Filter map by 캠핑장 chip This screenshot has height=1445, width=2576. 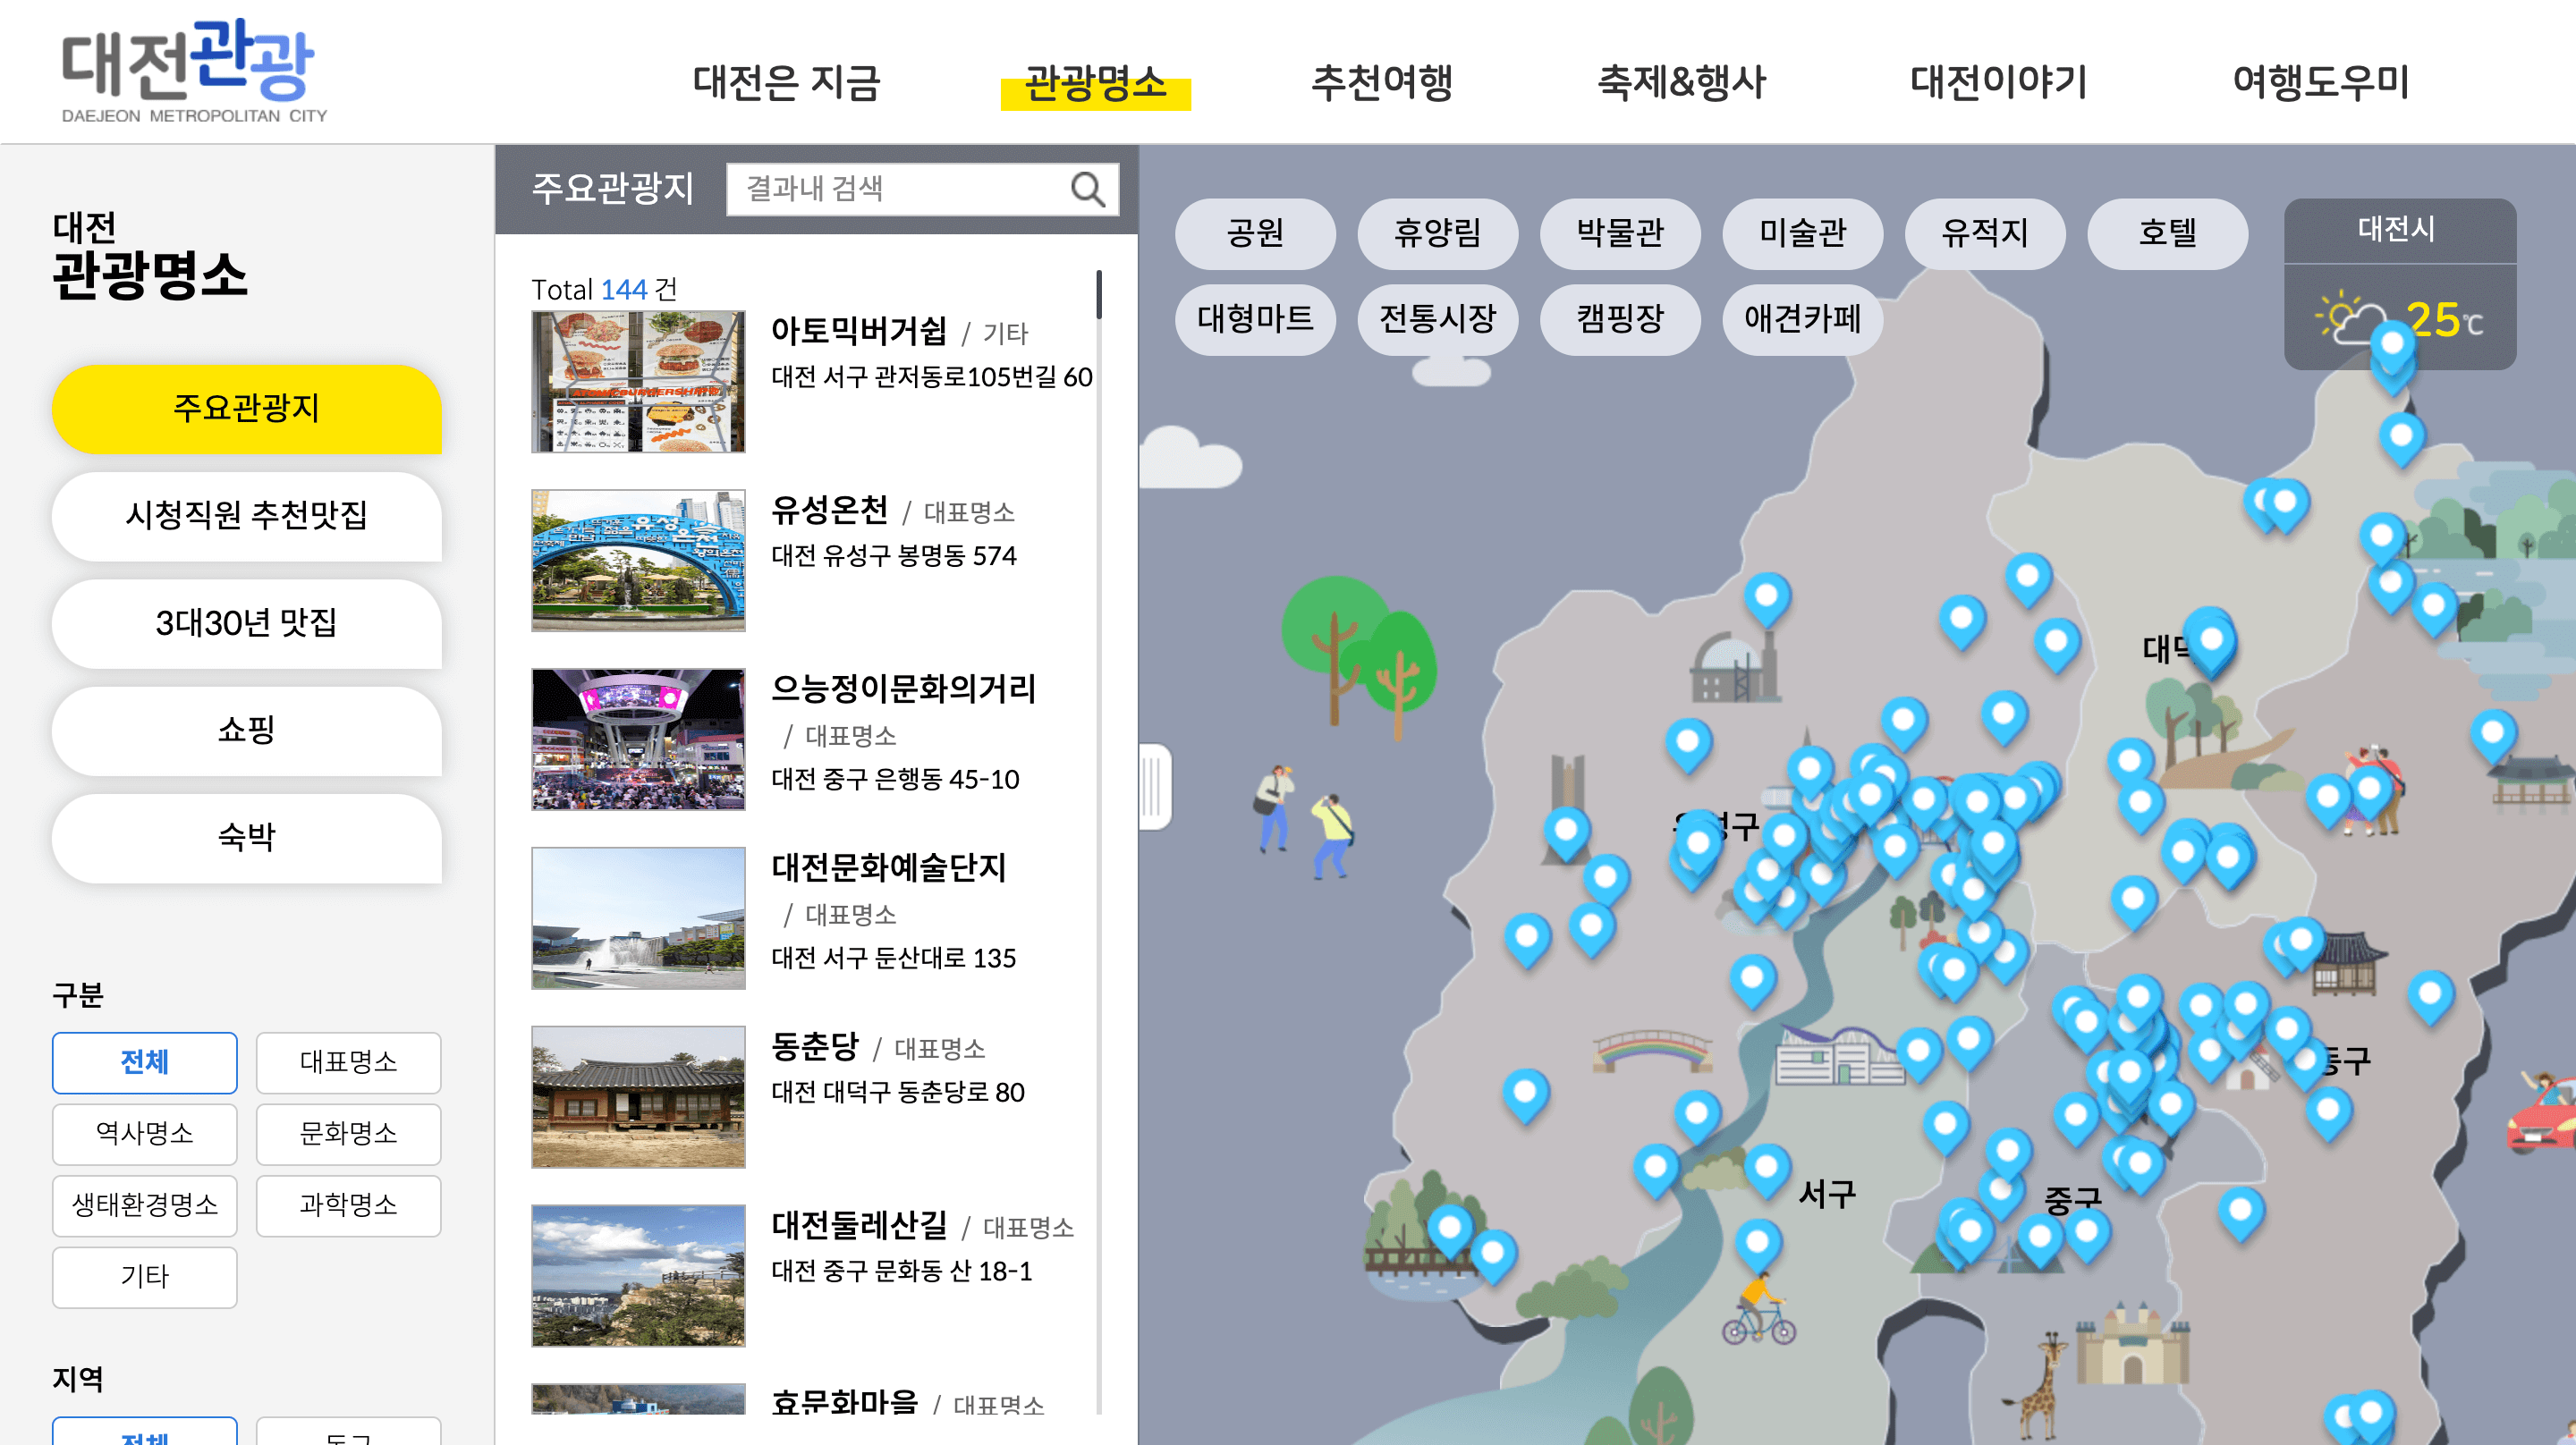pos(1619,319)
